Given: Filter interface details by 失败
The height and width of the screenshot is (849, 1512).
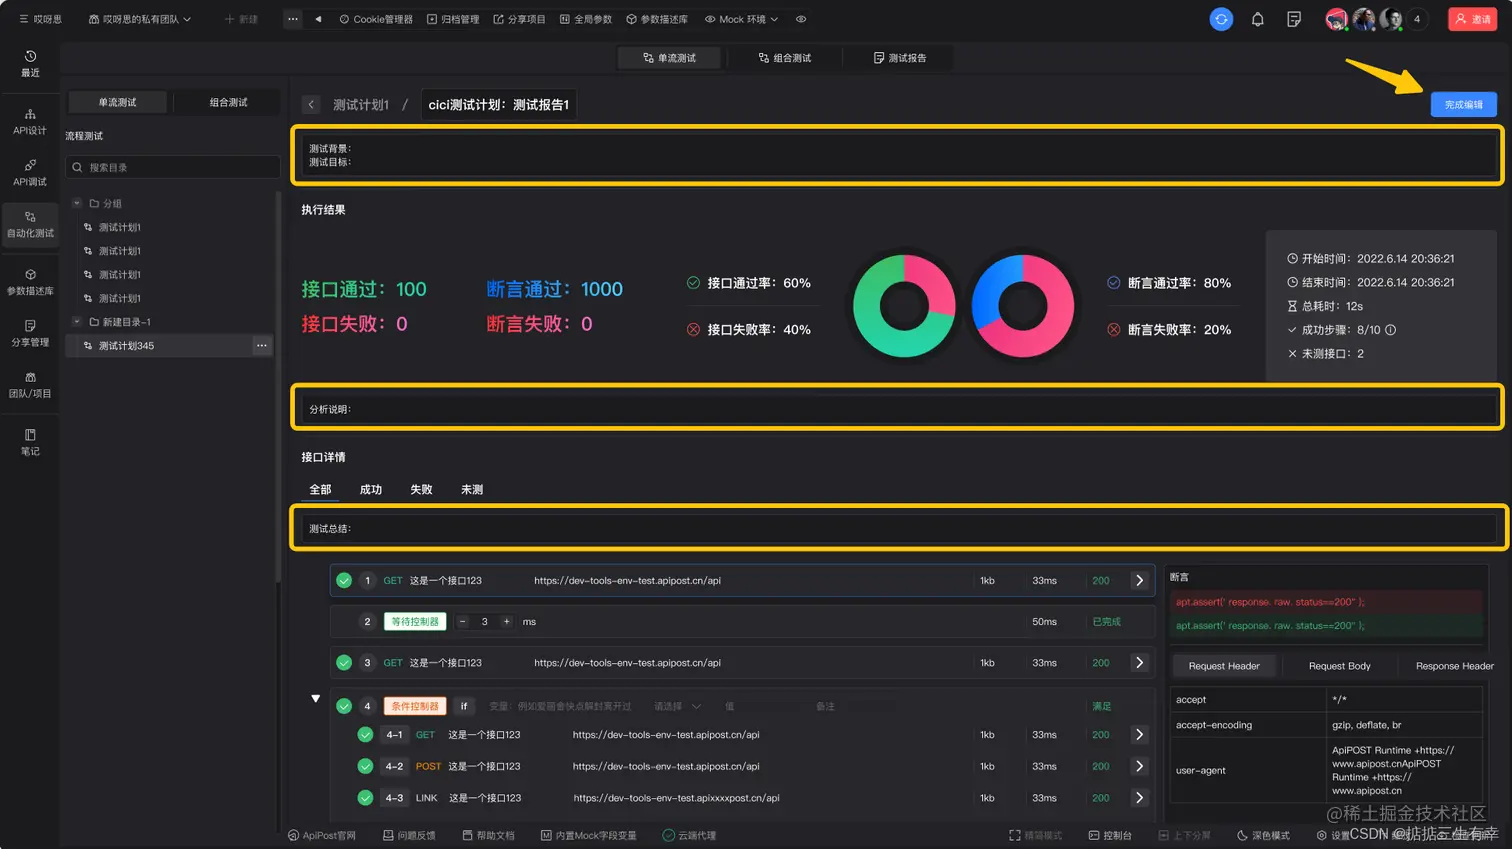Looking at the screenshot, I should pos(421,489).
